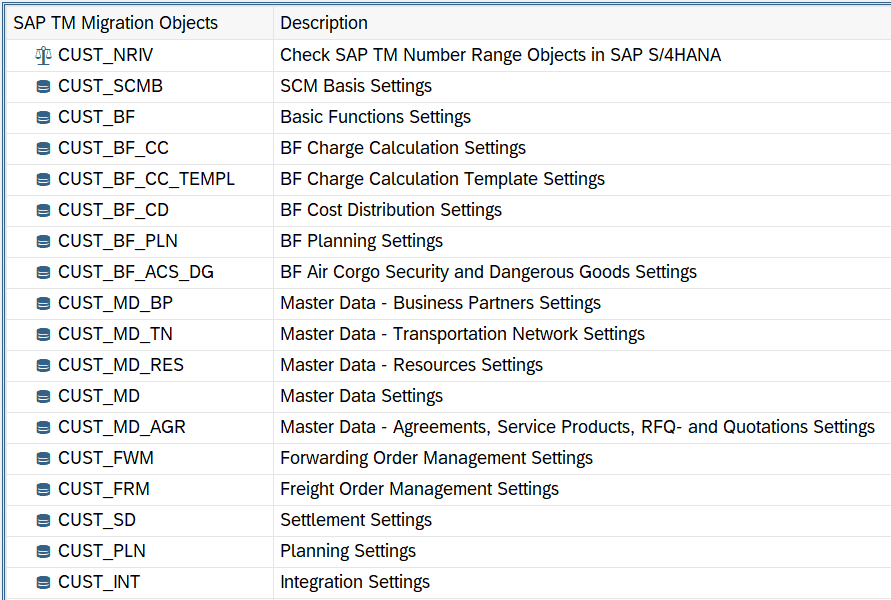Viewport: 891px width, 600px height.
Task: Click 'Freight Order Management Settings' description
Action: click(x=419, y=489)
